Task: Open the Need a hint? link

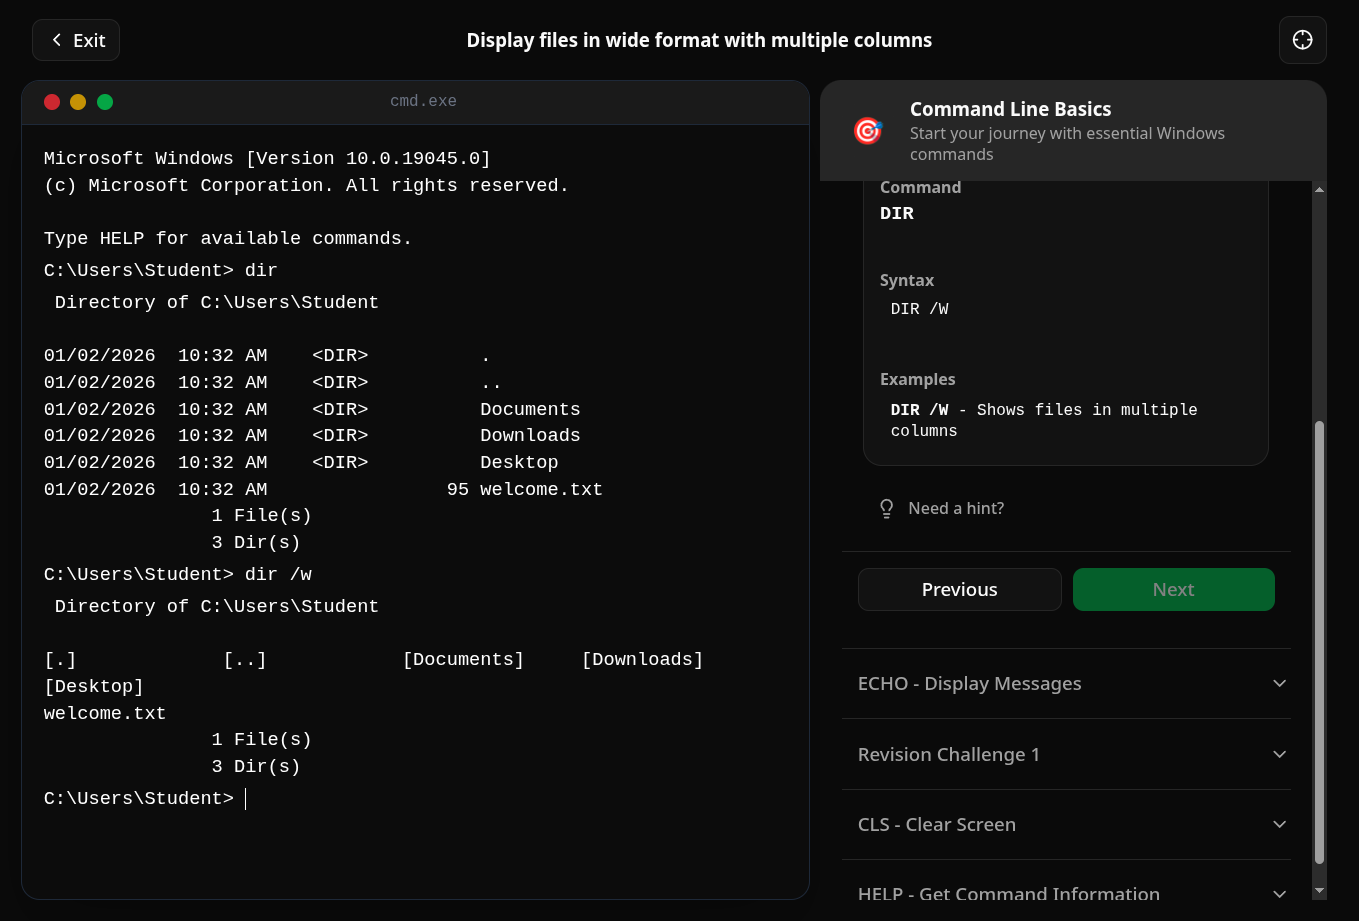Action: tap(956, 508)
